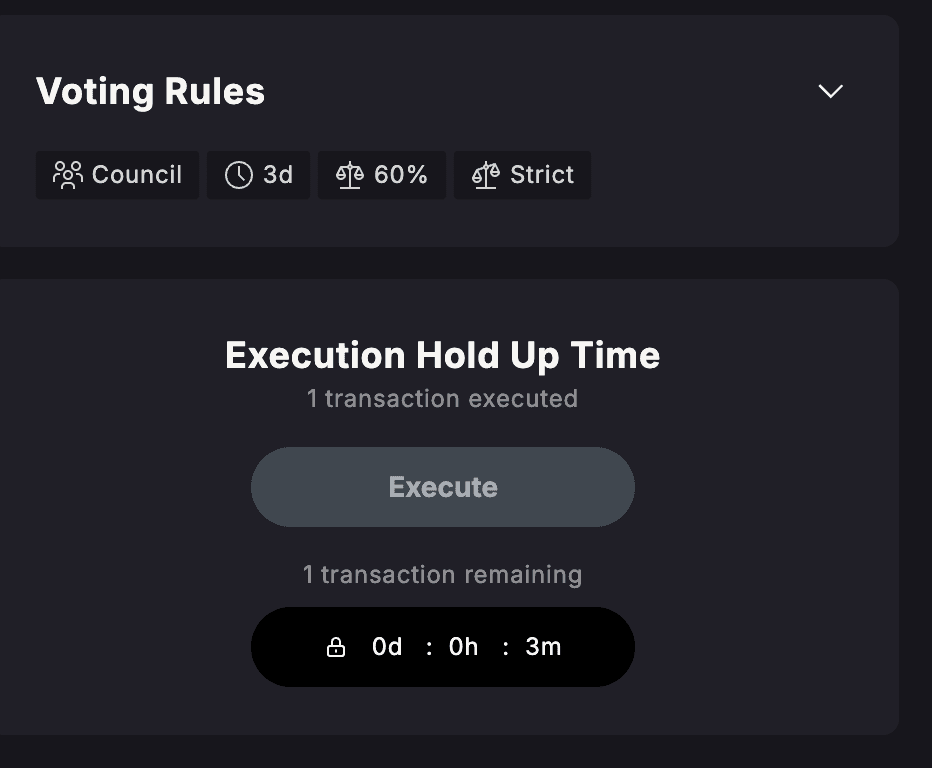Click the colon between 0h and 3m
932x768 pixels.
click(506, 648)
